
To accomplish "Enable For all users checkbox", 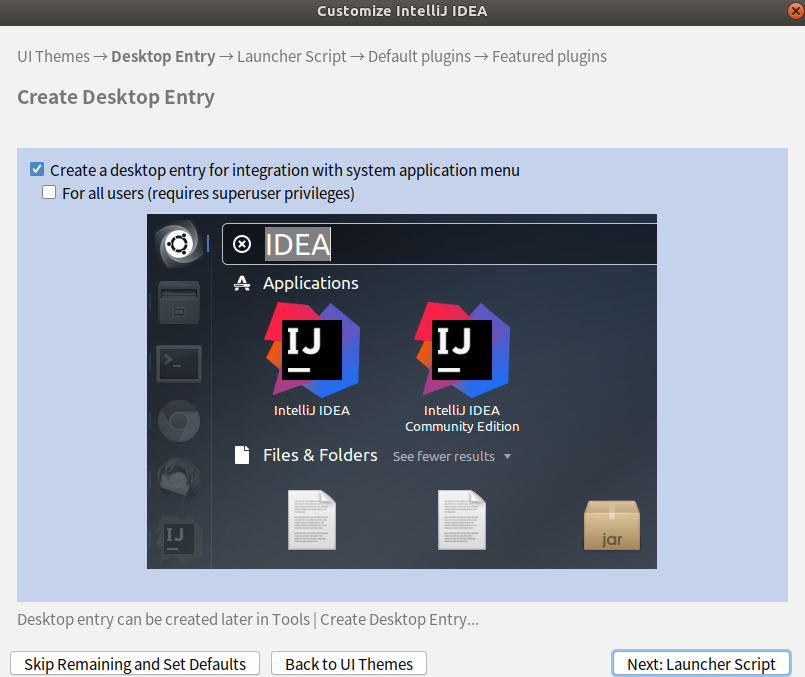I will click(49, 192).
